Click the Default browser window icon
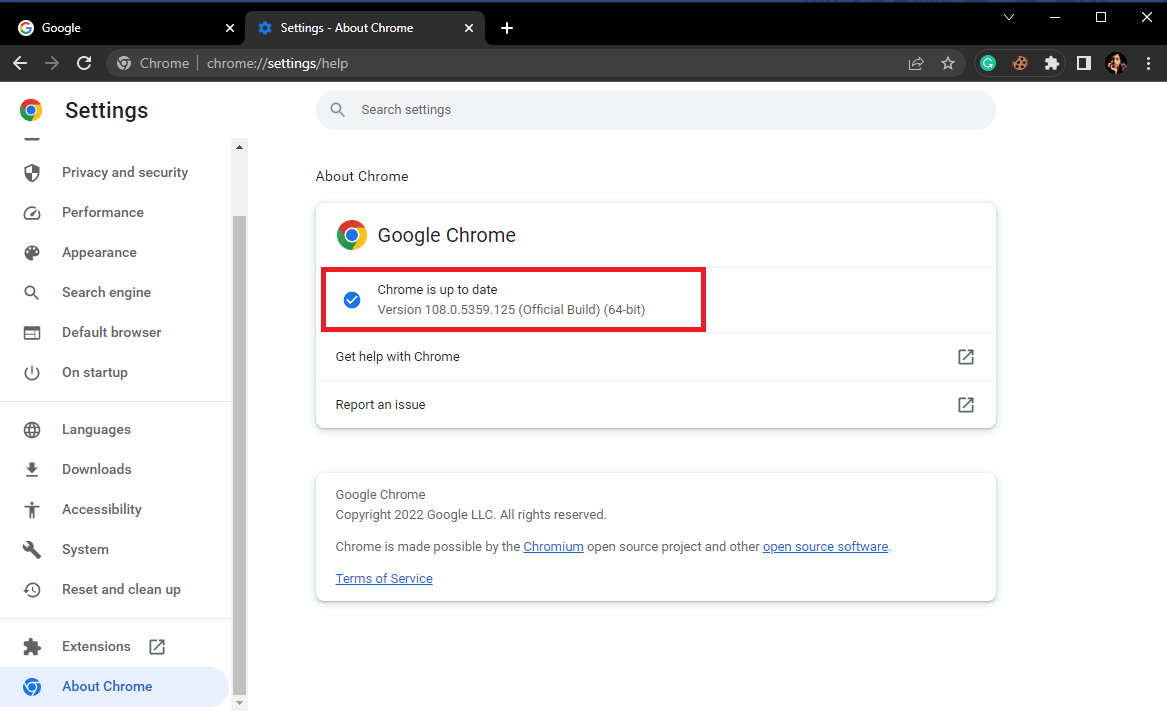 pos(32,333)
